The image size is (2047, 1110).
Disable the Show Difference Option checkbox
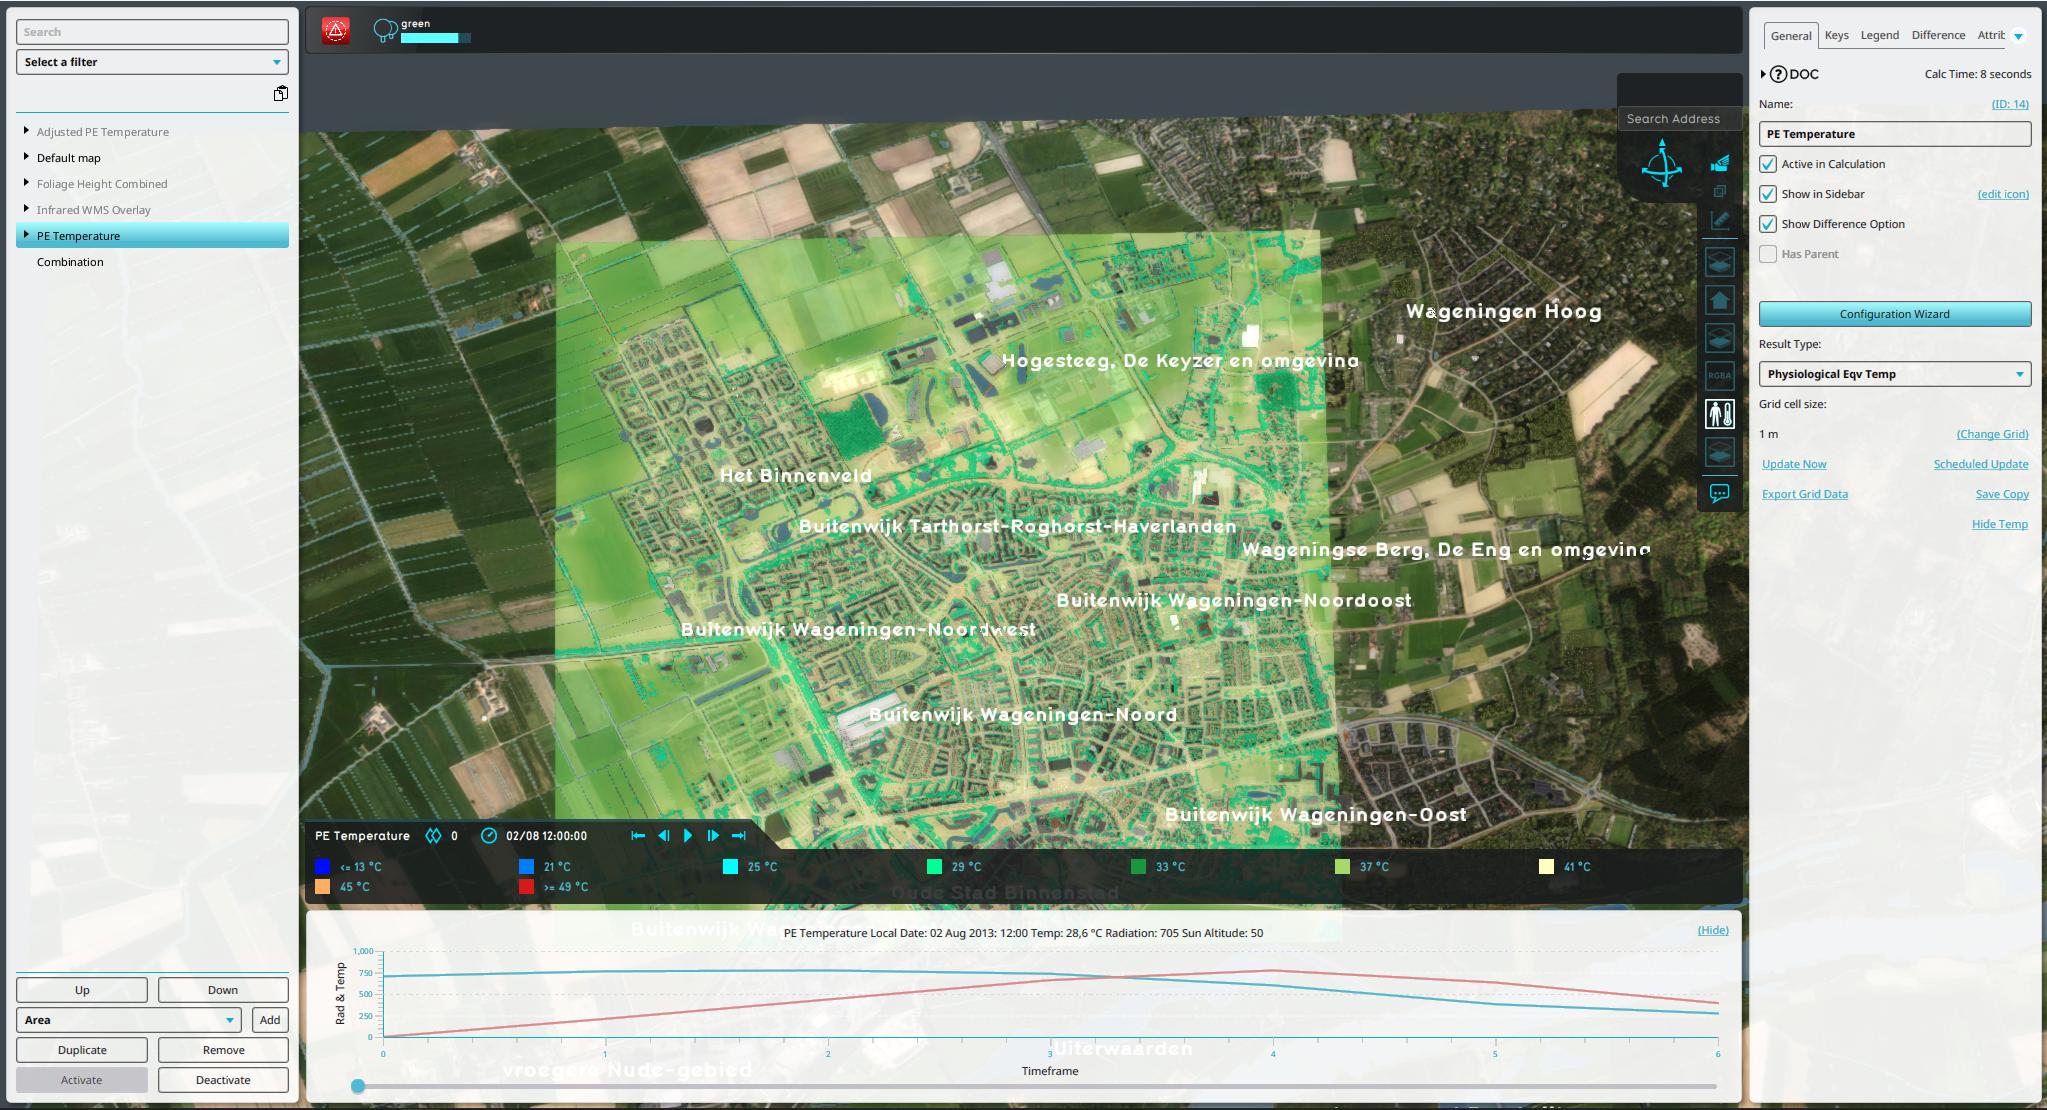(1769, 224)
